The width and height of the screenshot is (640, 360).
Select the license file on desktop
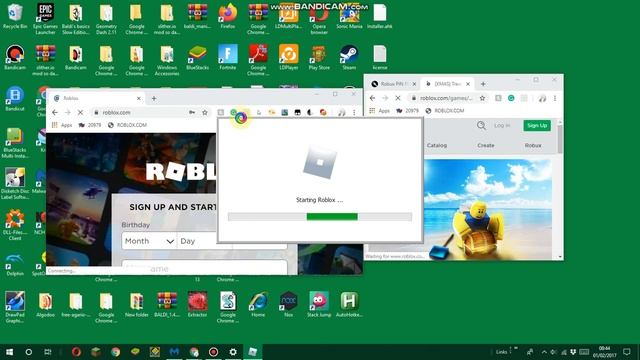380,57
